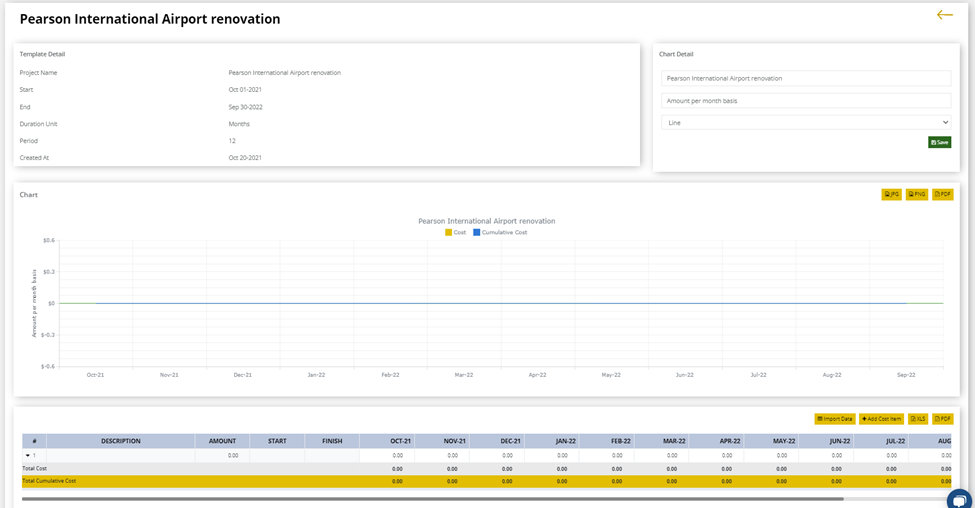The image size is (975, 508).
Task: Click Add Cost Item button
Action: [x=881, y=419]
